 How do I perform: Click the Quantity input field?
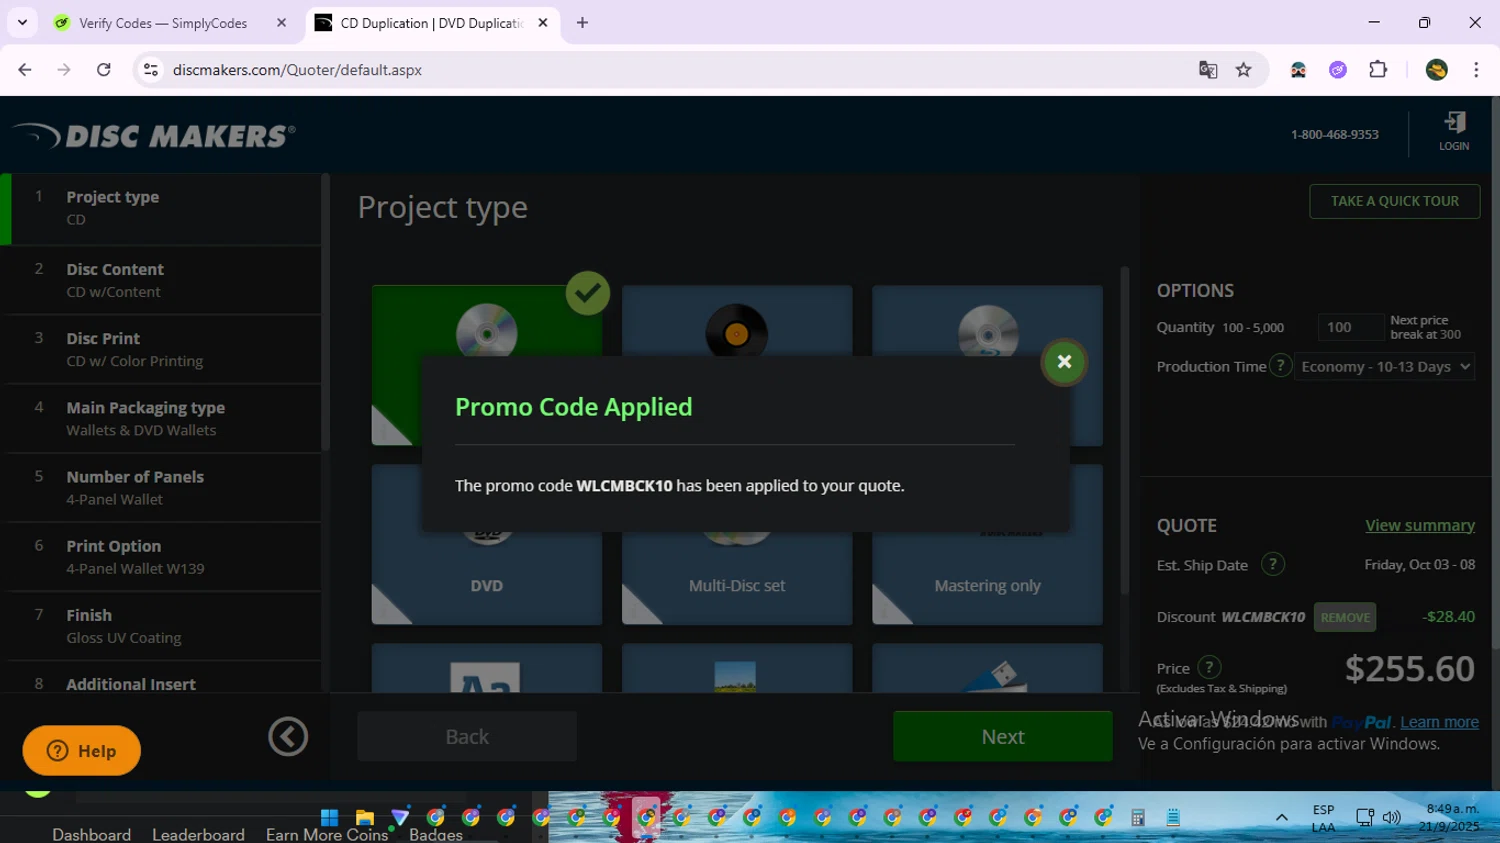[x=1350, y=327]
